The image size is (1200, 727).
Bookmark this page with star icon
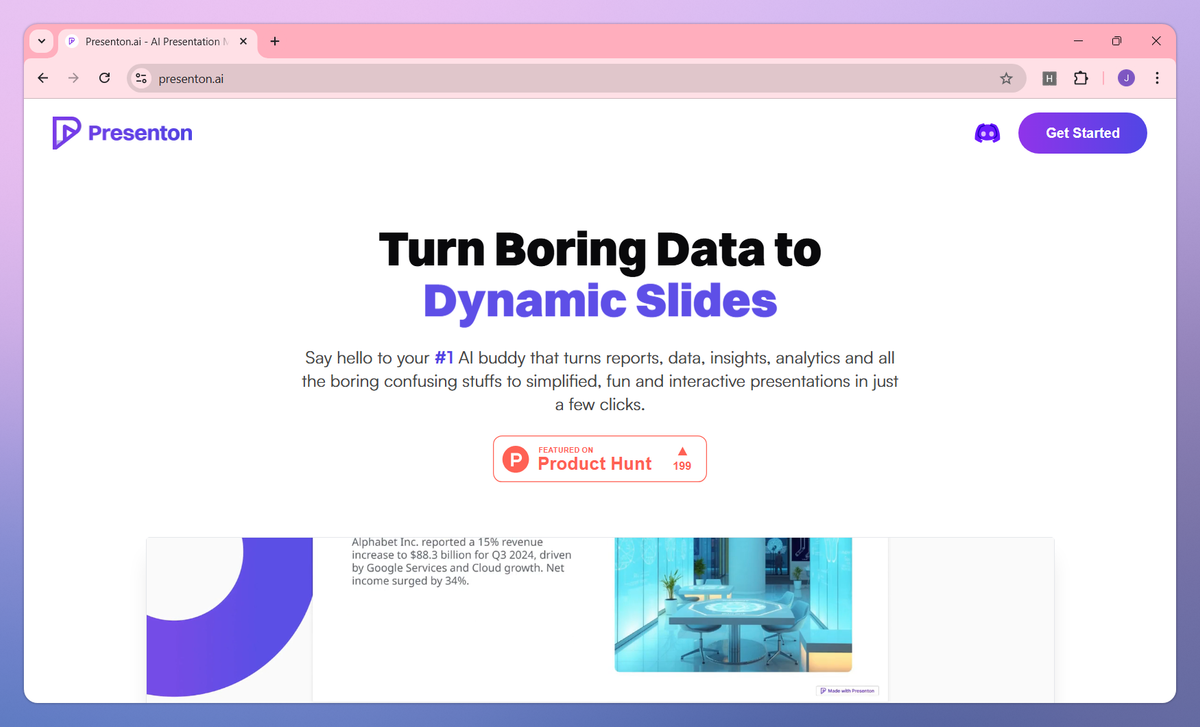(1006, 78)
